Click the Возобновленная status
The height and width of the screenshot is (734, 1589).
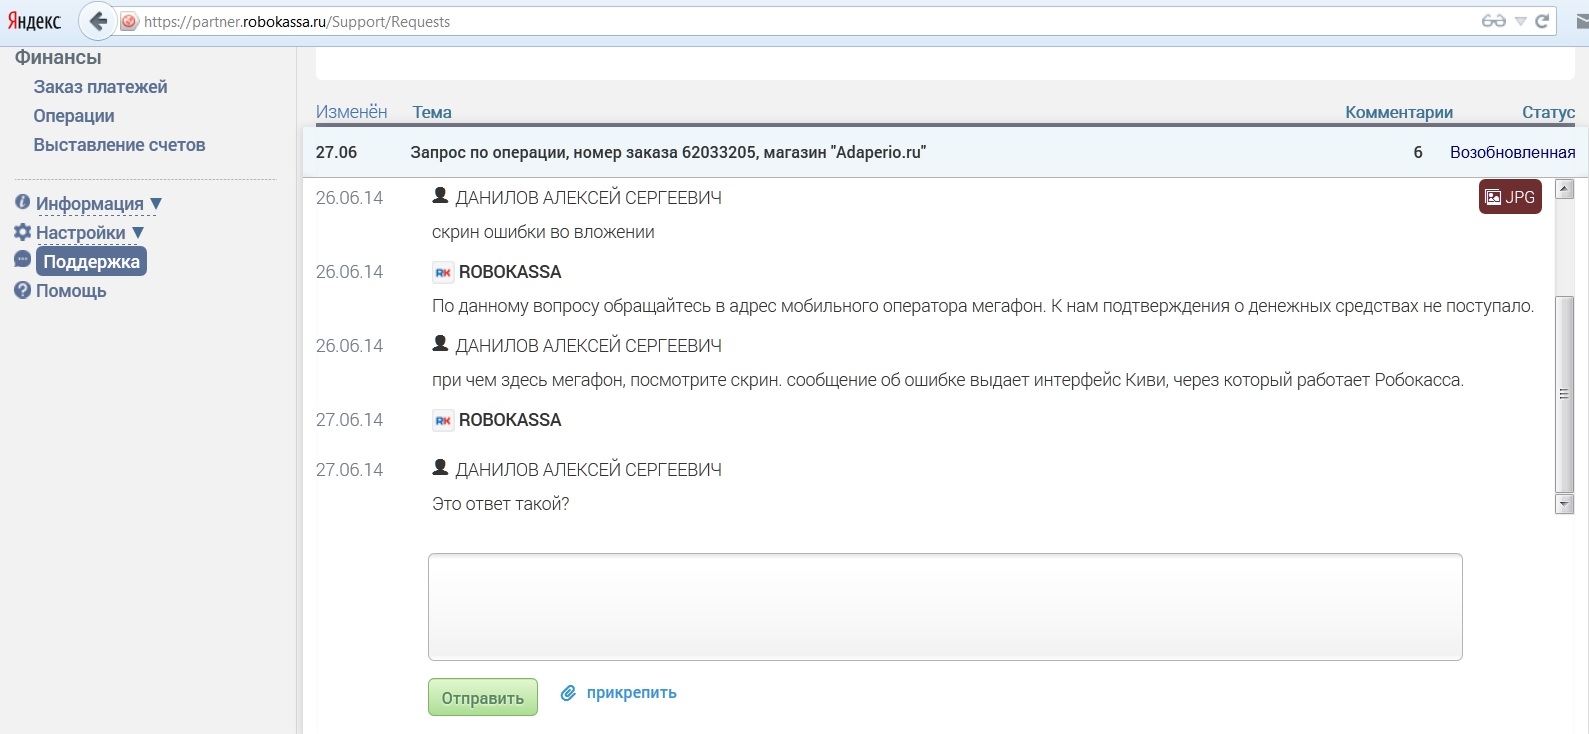pos(1512,152)
